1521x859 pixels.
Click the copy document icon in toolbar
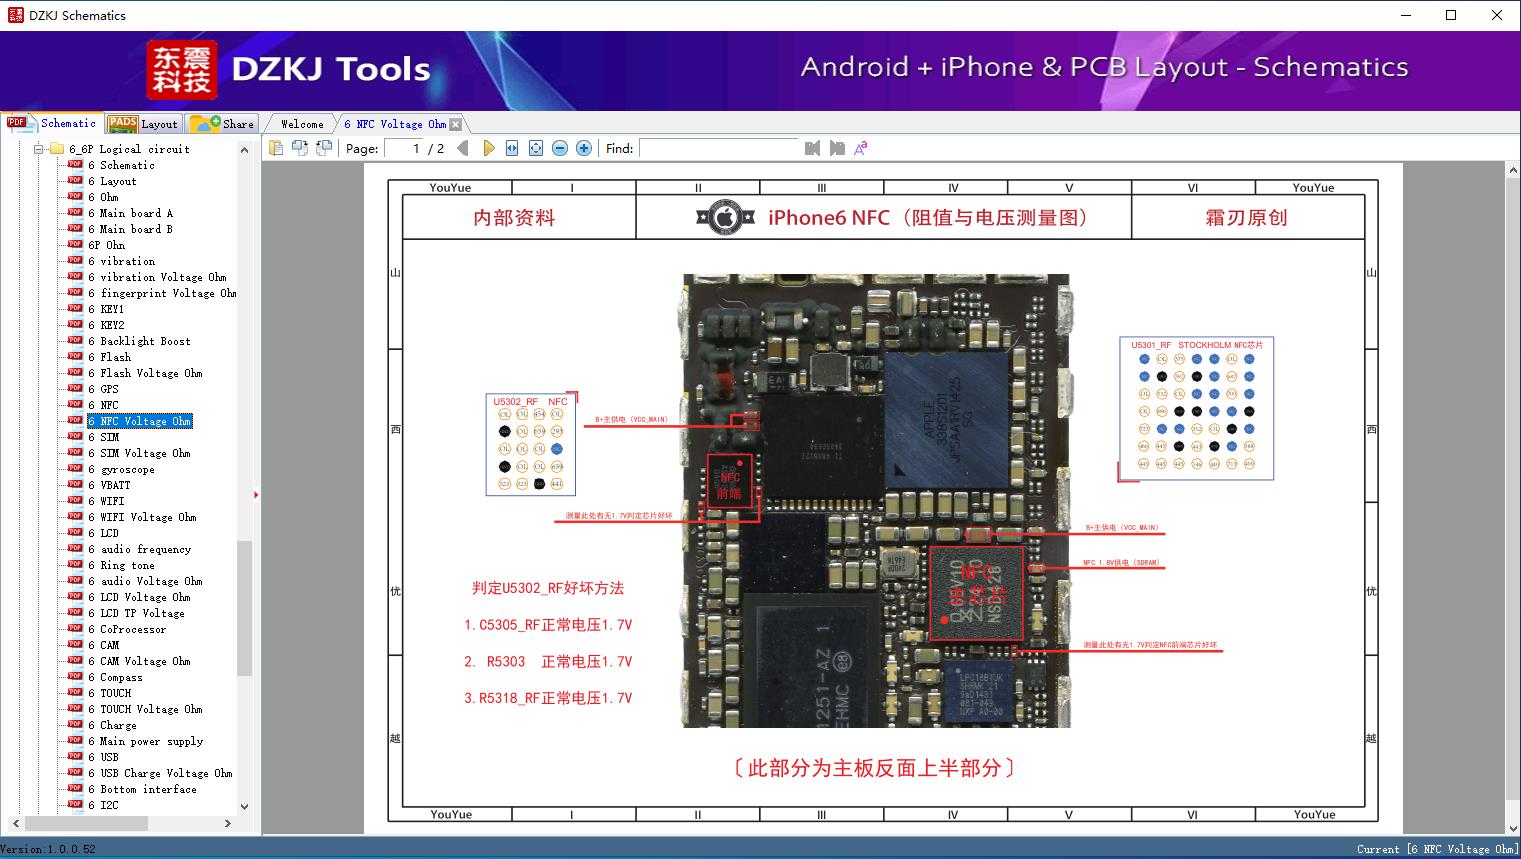click(x=276, y=148)
